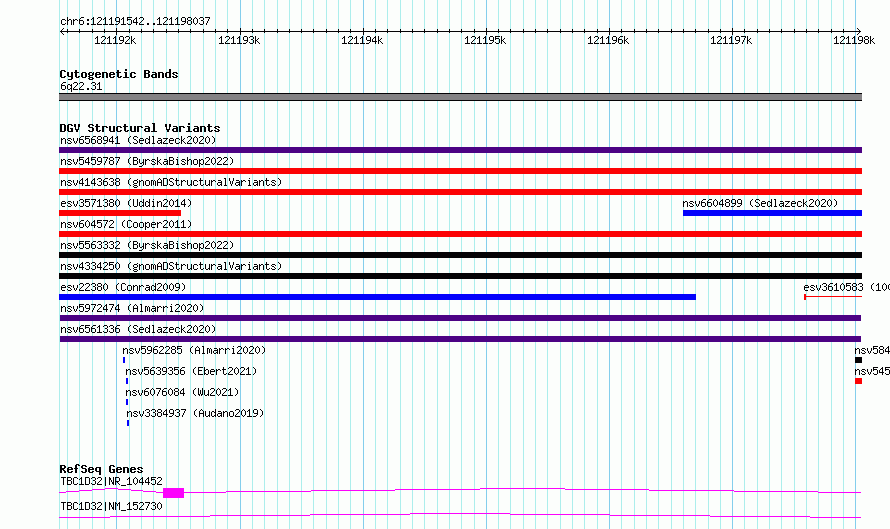Click the 6q22.31 band label

pos(81,86)
